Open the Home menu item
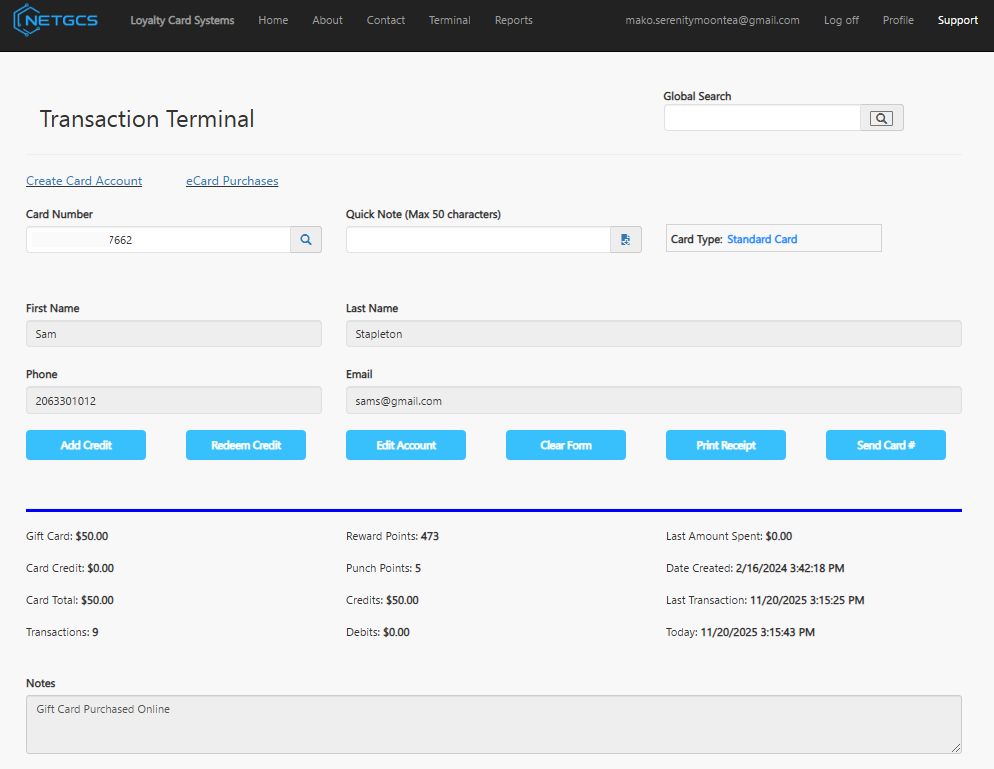994x769 pixels. click(273, 20)
